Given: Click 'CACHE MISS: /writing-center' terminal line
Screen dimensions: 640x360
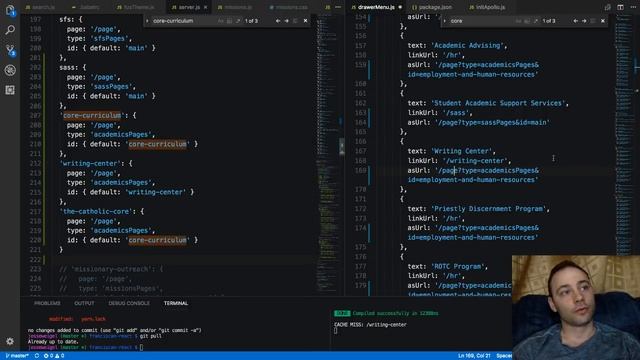Looking at the screenshot, I should [370, 325].
